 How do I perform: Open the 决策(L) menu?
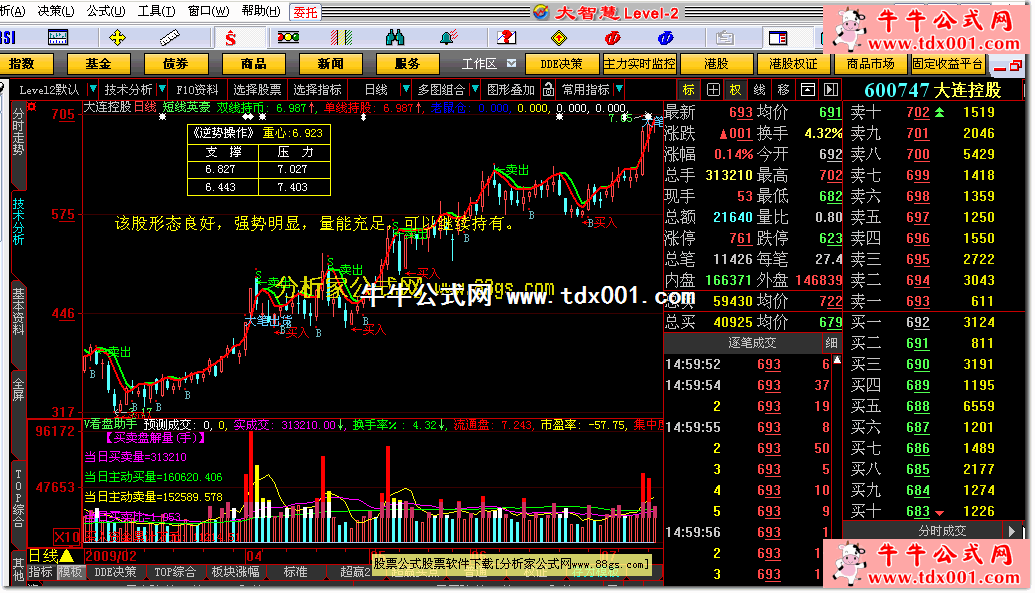pyautogui.click(x=56, y=11)
